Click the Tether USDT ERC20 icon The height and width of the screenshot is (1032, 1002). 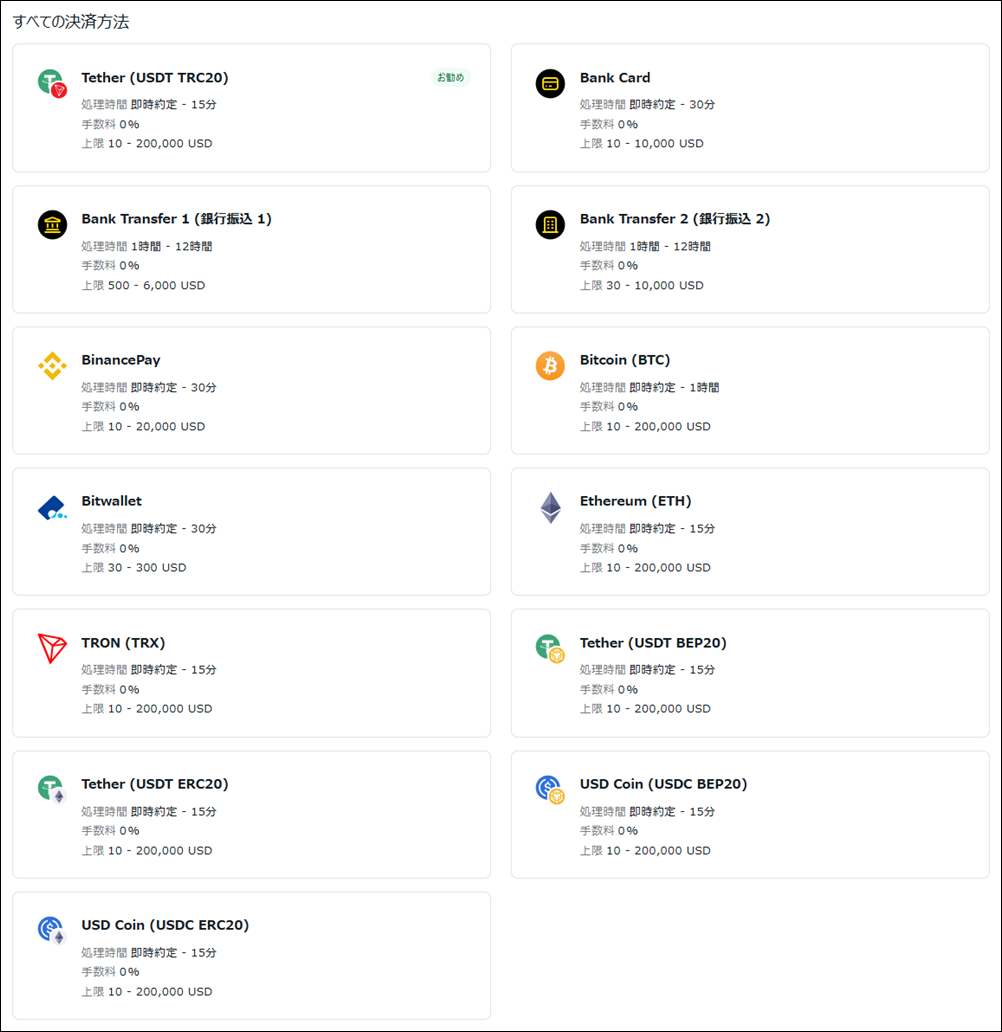click(x=52, y=790)
